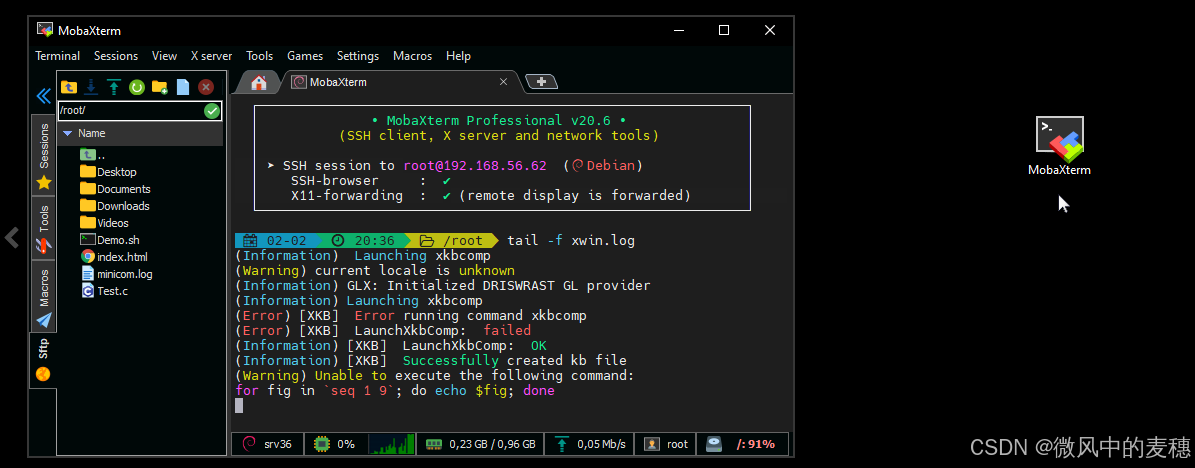Open the Macros side panel
This screenshot has width=1195, height=468.
43,297
